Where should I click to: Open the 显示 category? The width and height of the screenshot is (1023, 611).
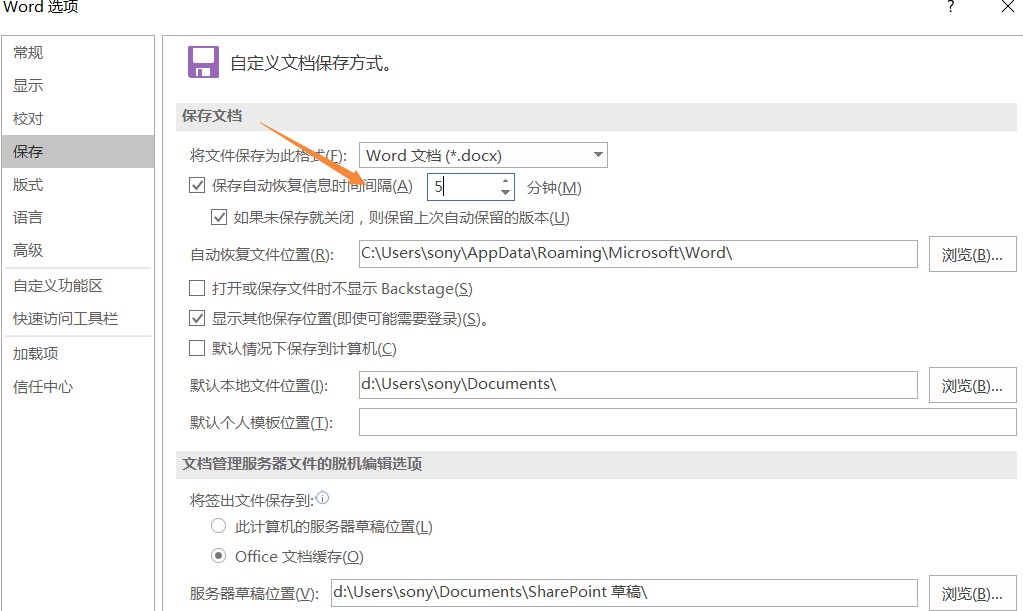click(78, 85)
